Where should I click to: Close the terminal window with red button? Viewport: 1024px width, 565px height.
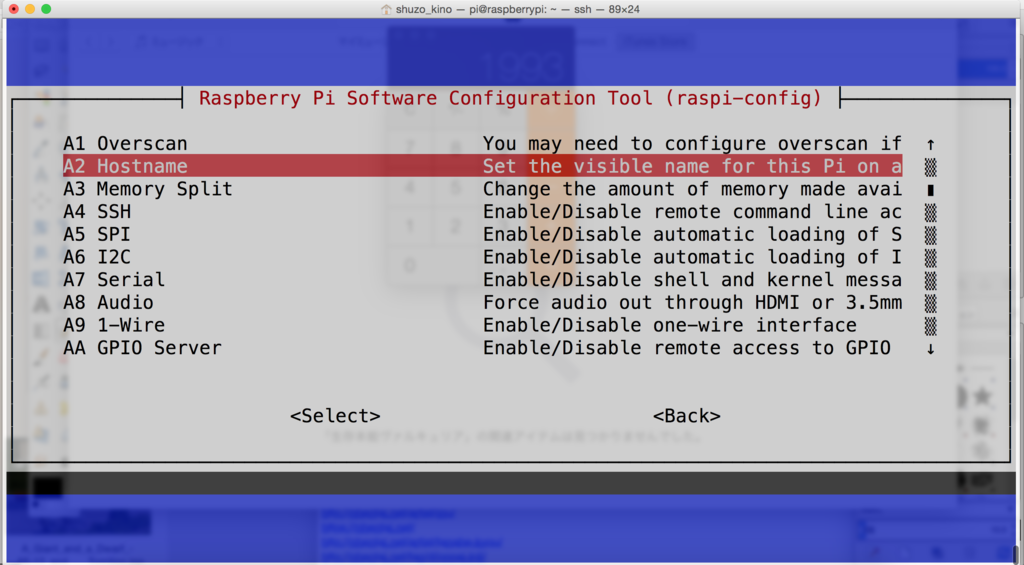pos(14,9)
